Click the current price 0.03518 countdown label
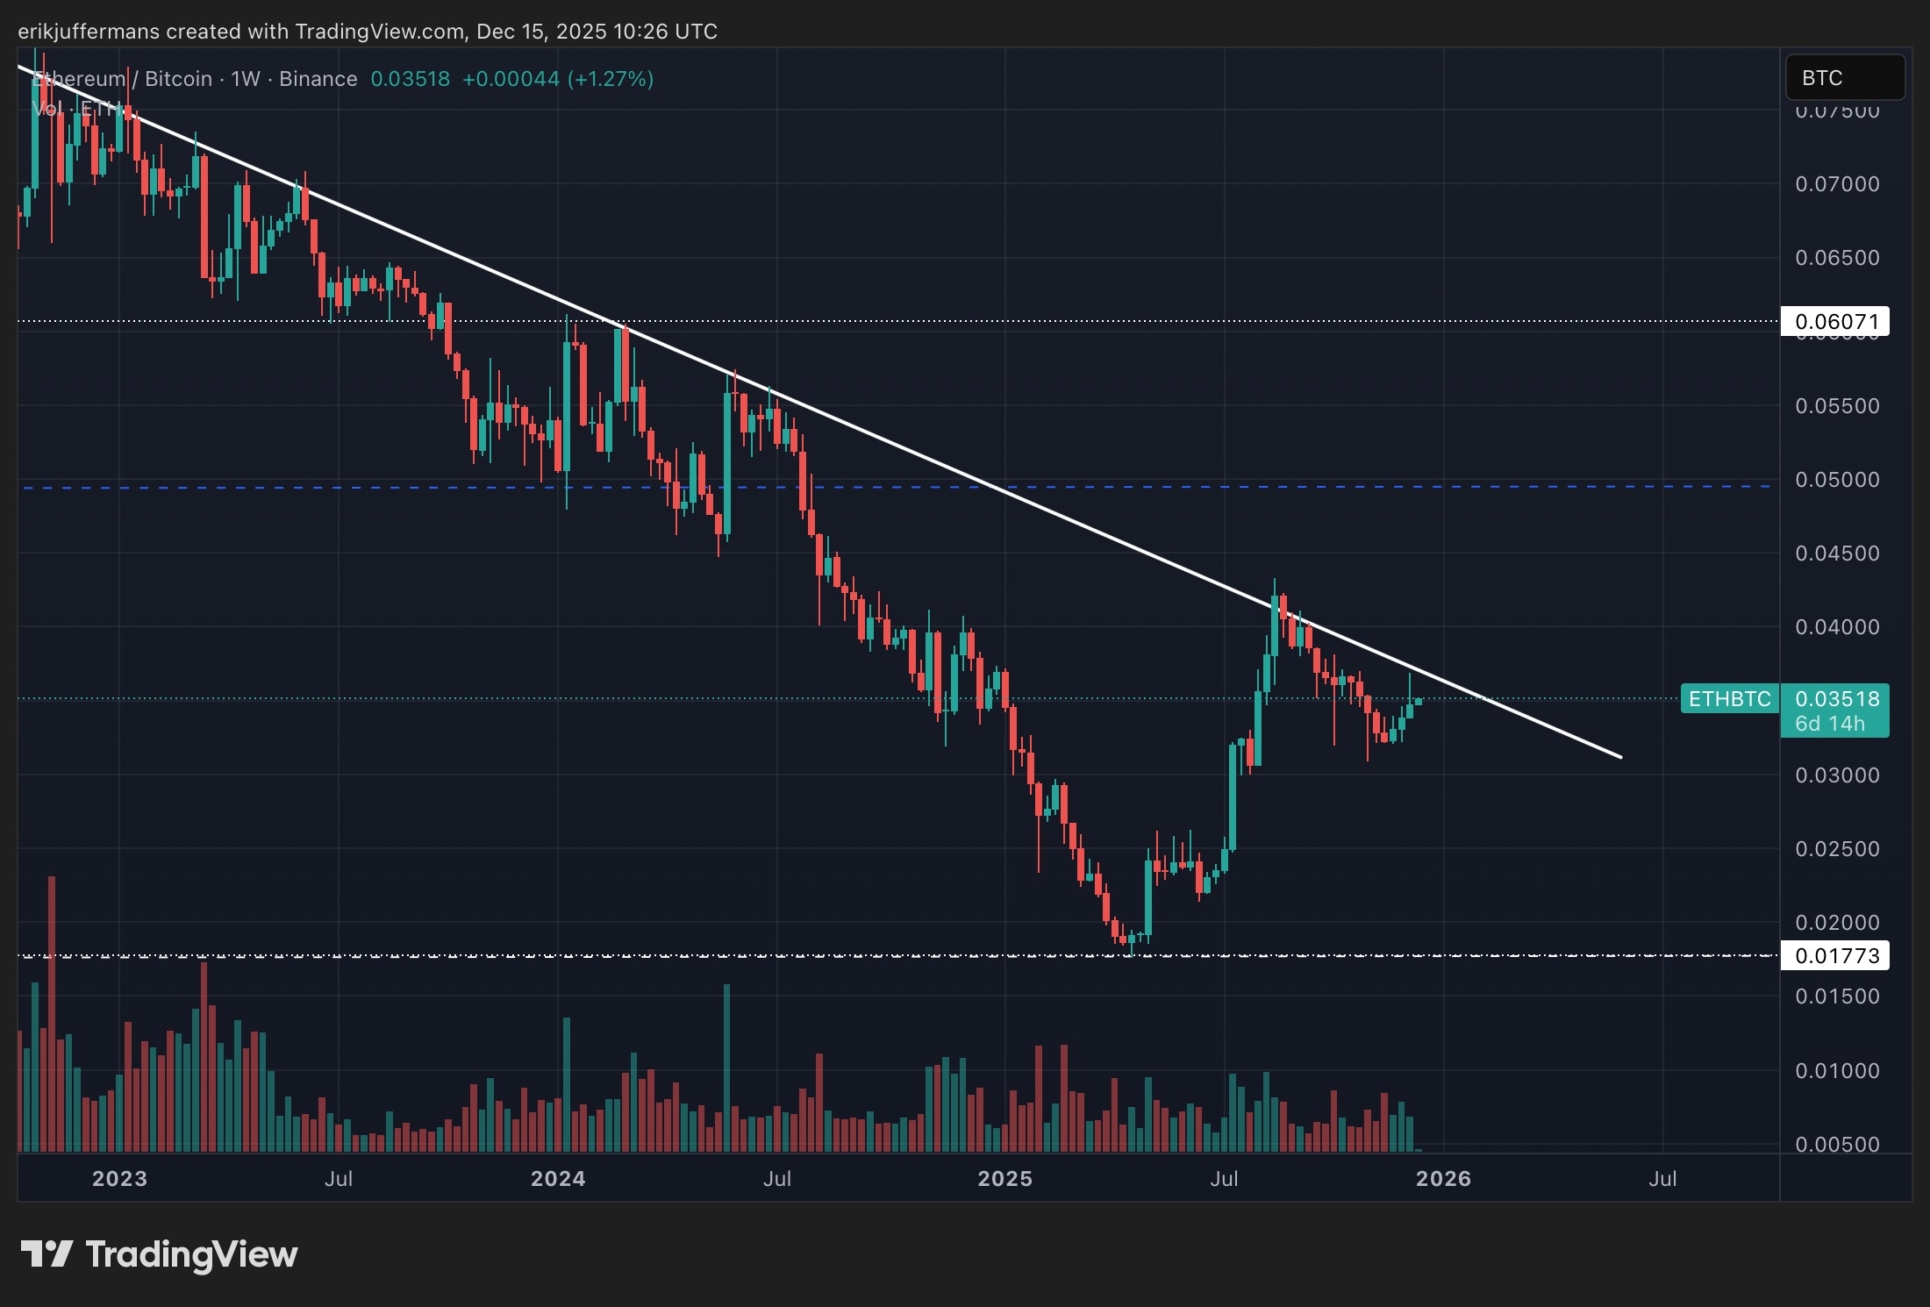The width and height of the screenshot is (1930, 1307). (x=1835, y=711)
